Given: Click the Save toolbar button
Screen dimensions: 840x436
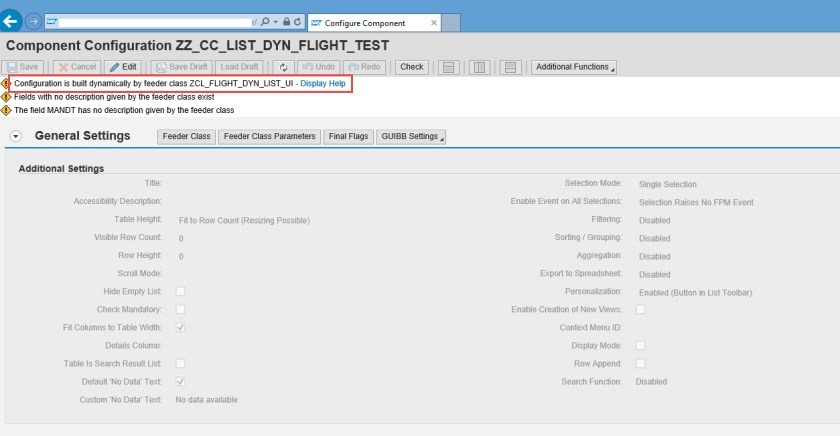Looking at the screenshot, I should tap(22, 67).
